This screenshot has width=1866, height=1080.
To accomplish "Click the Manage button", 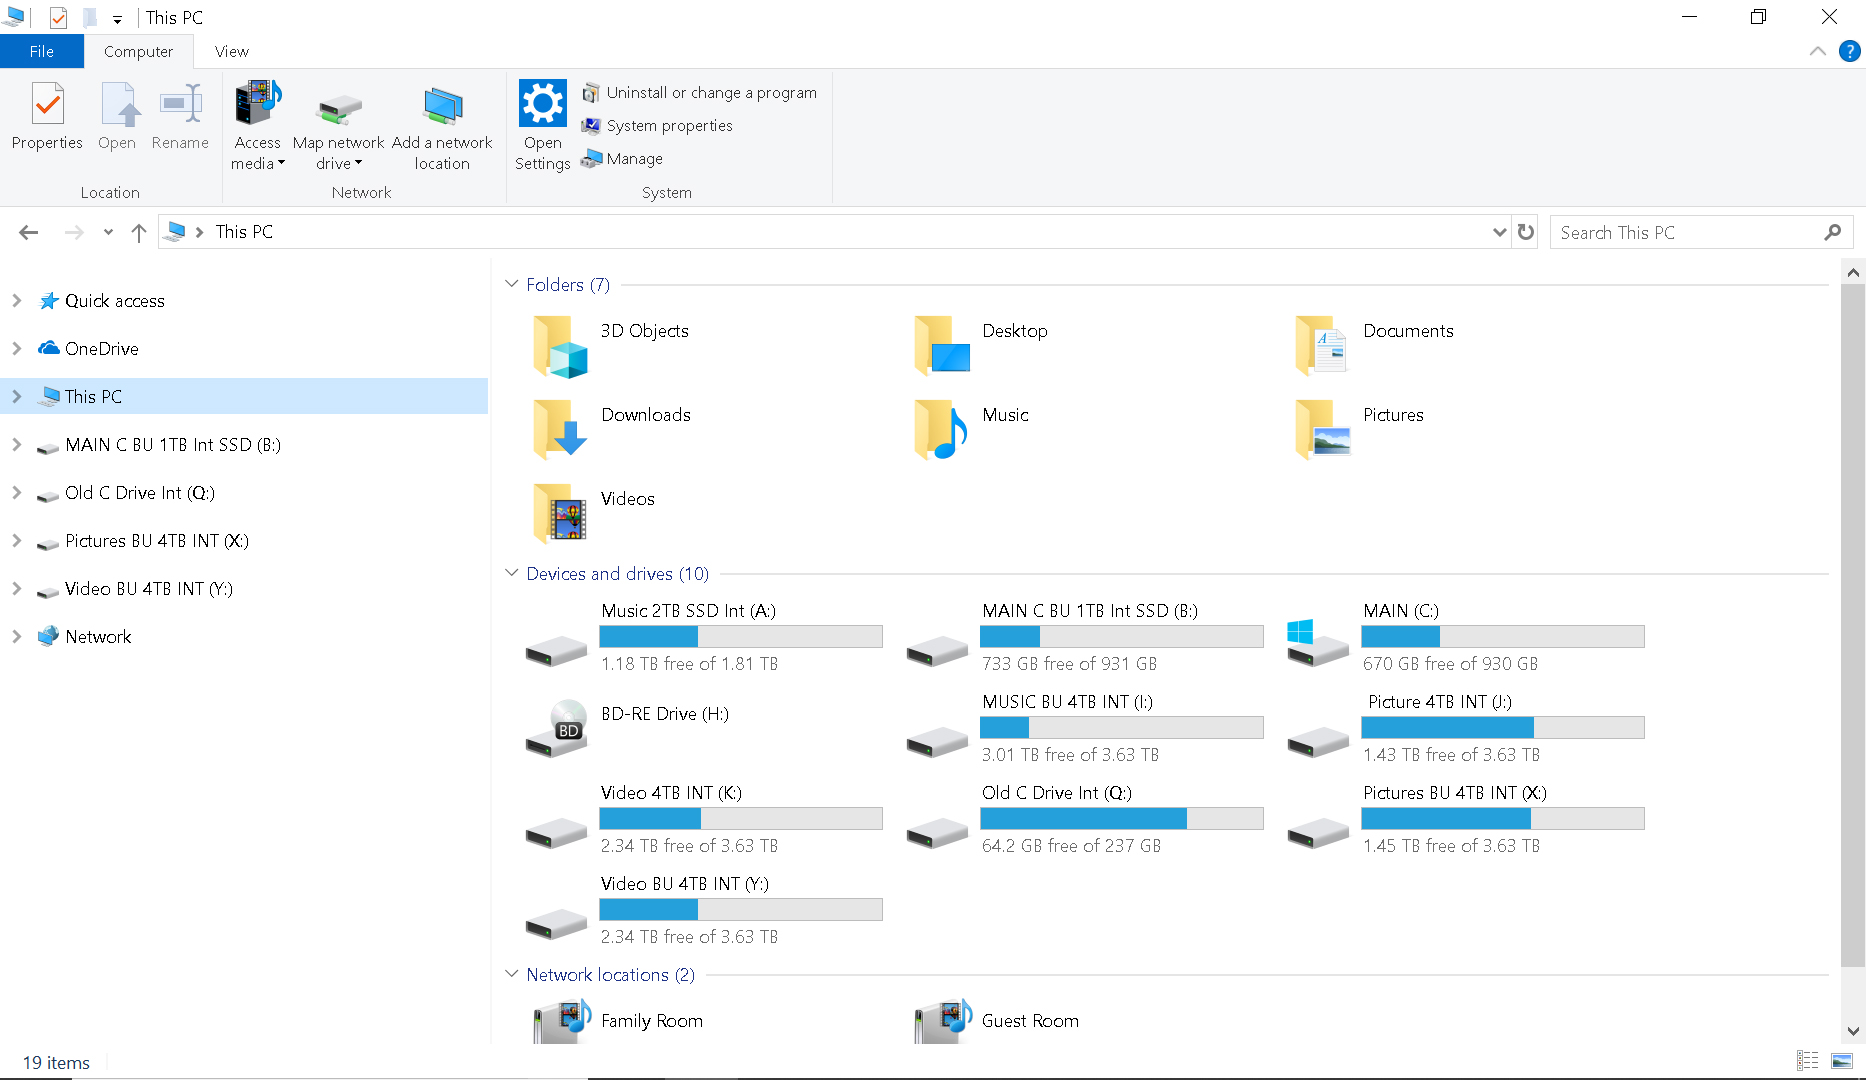I will (623, 159).
